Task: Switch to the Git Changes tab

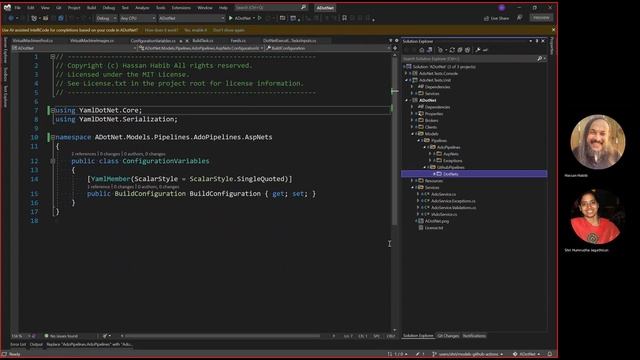Action: (448, 336)
